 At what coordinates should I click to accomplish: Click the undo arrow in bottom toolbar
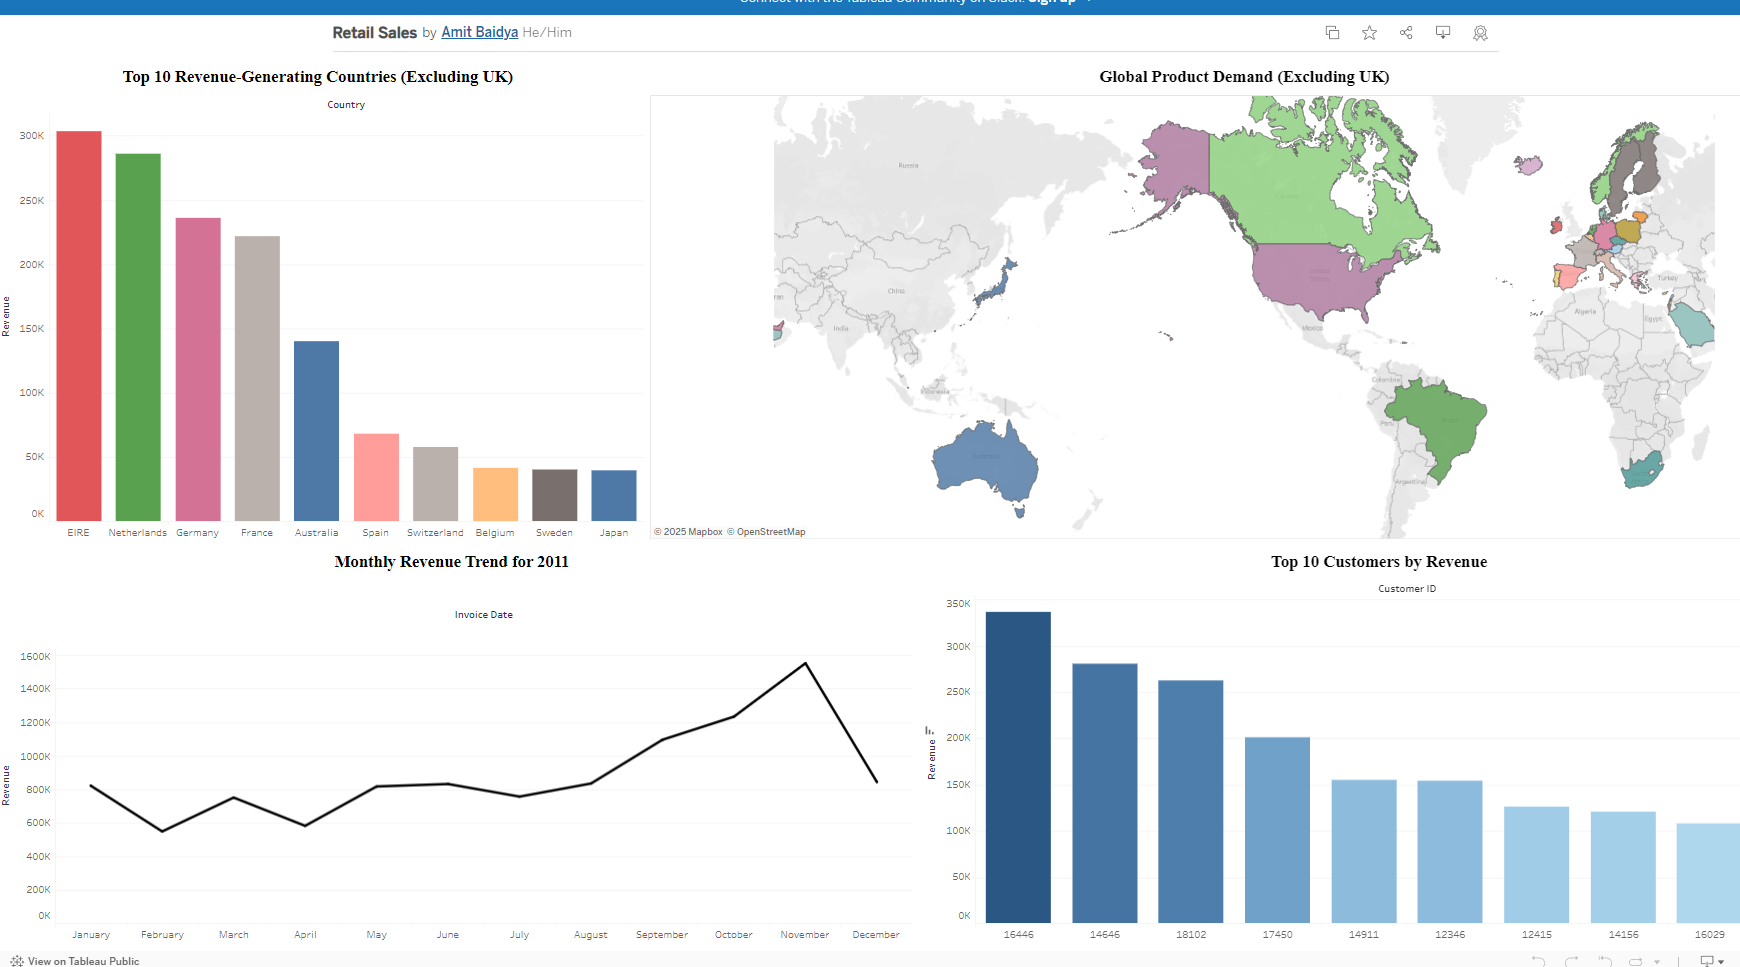(x=1538, y=961)
